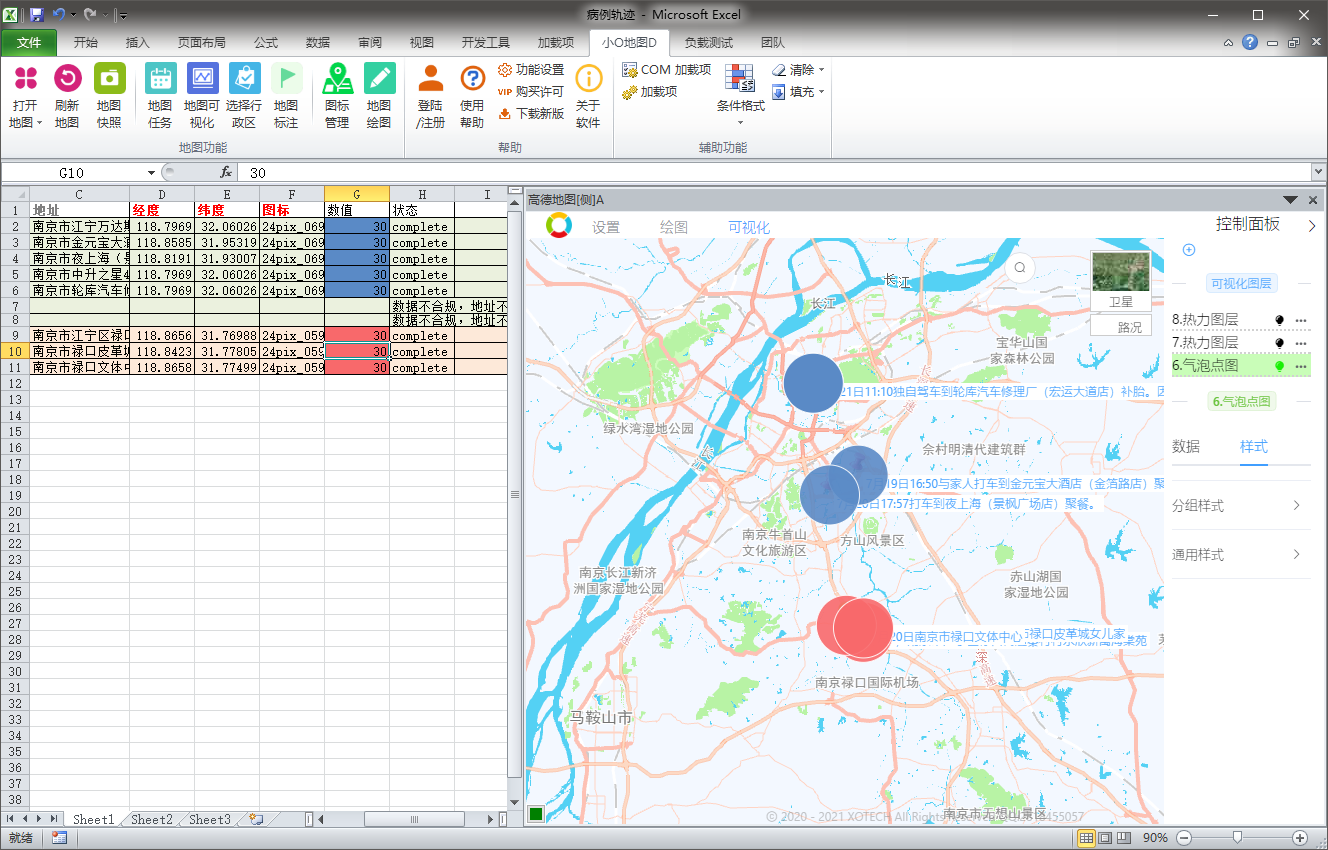The height and width of the screenshot is (850, 1328).
Task: Open 图标管理 icon manager
Action: [x=337, y=80]
